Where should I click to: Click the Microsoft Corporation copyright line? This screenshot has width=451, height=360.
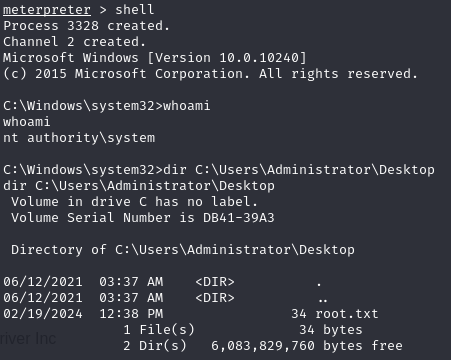210,74
